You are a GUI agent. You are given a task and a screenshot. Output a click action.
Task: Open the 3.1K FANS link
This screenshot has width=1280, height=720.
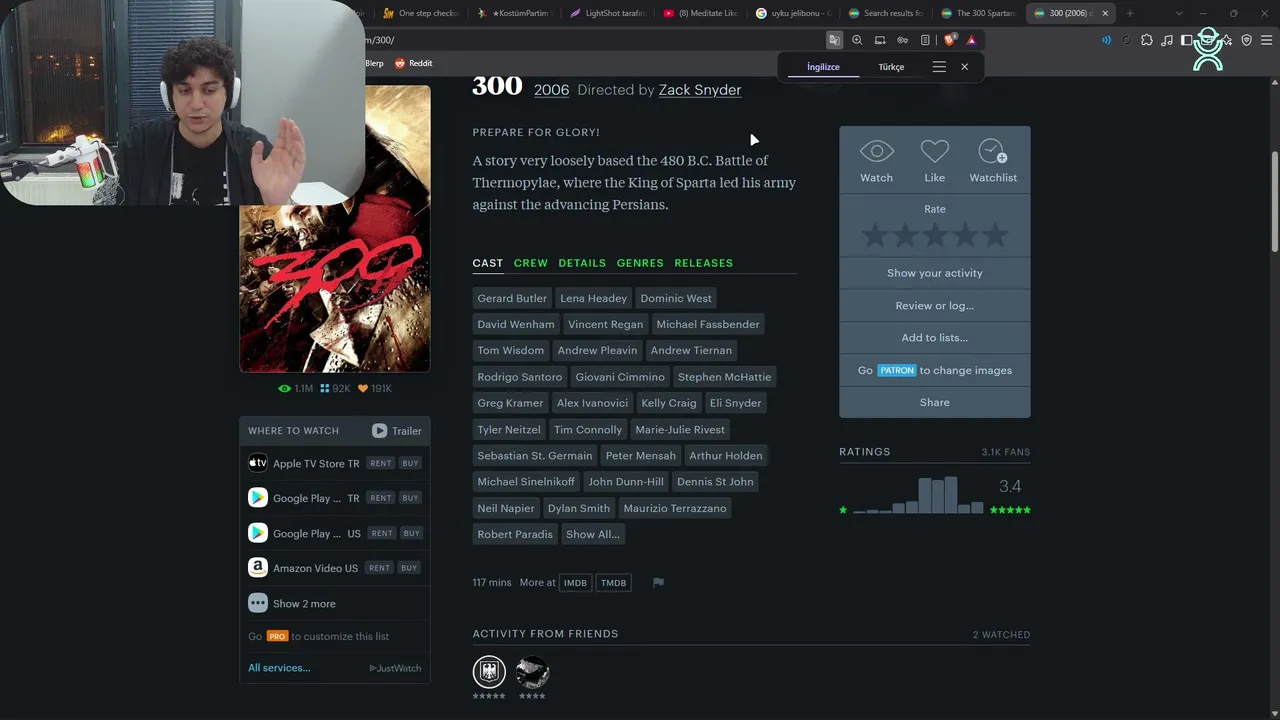(1006, 452)
